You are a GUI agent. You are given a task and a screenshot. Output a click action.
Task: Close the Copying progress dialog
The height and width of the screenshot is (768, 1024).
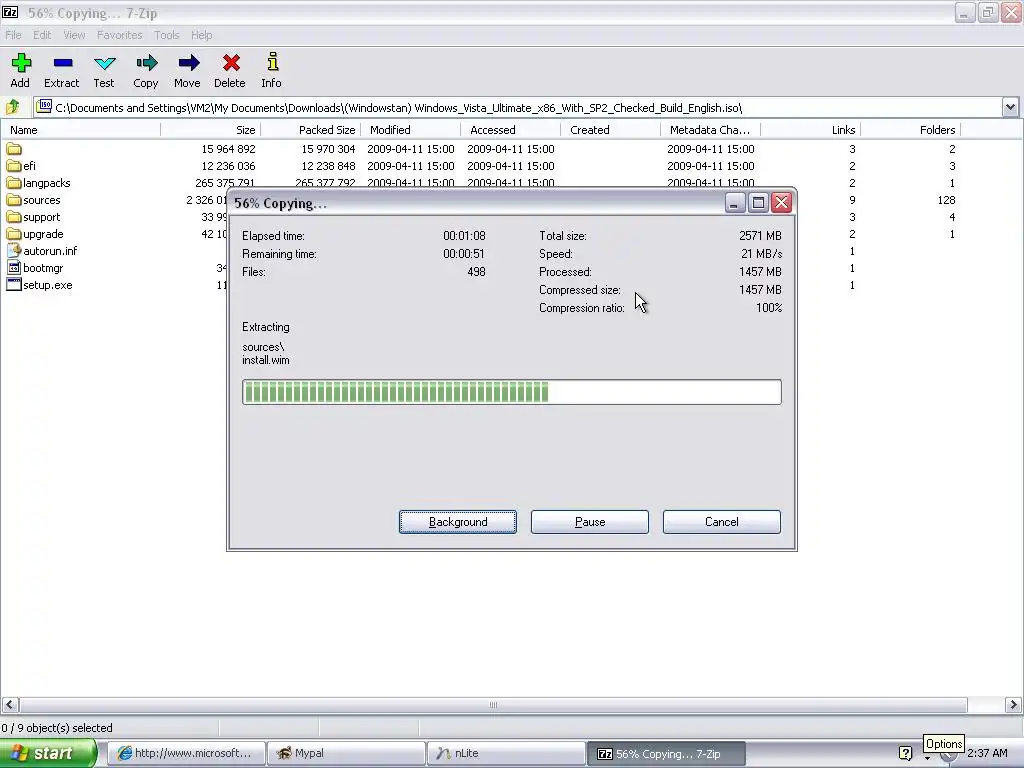(781, 203)
